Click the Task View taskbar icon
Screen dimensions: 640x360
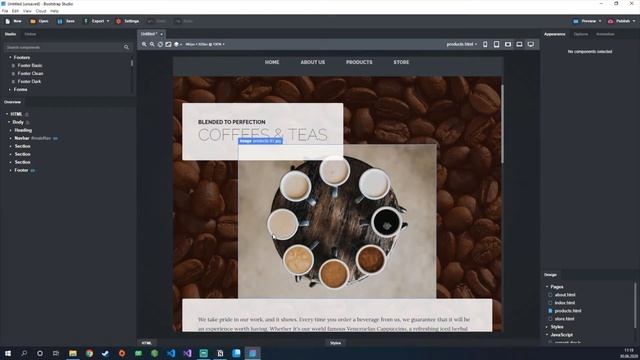tap(56, 353)
